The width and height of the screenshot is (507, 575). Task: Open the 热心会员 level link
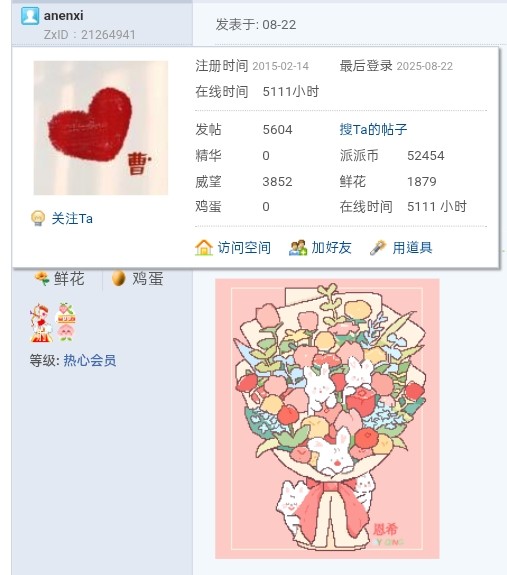pyautogui.click(x=90, y=360)
